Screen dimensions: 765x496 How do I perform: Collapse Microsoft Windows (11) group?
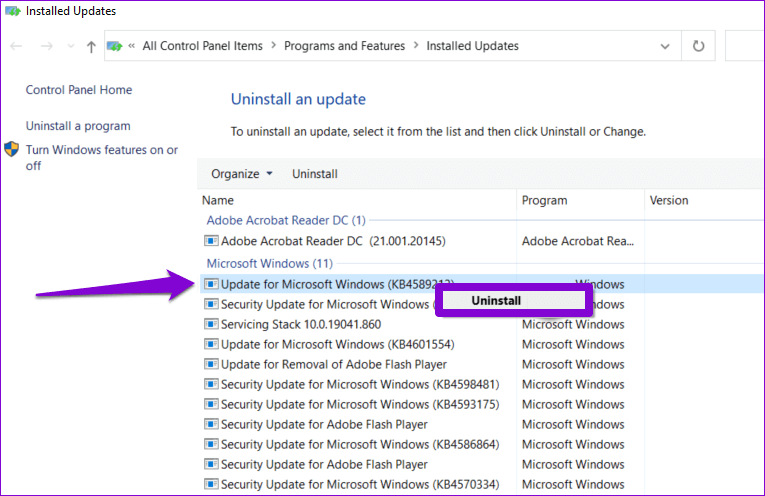tap(270, 263)
